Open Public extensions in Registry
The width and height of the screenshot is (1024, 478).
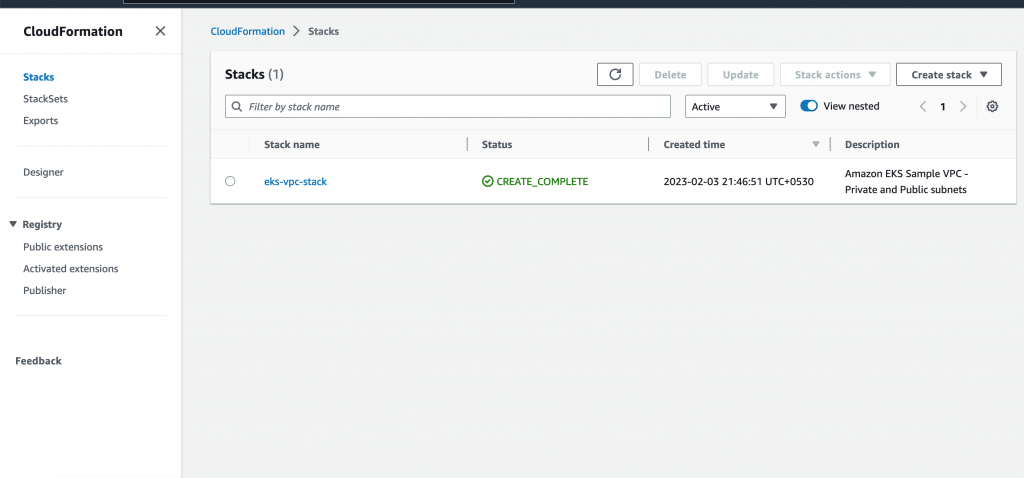pyautogui.click(x=63, y=247)
